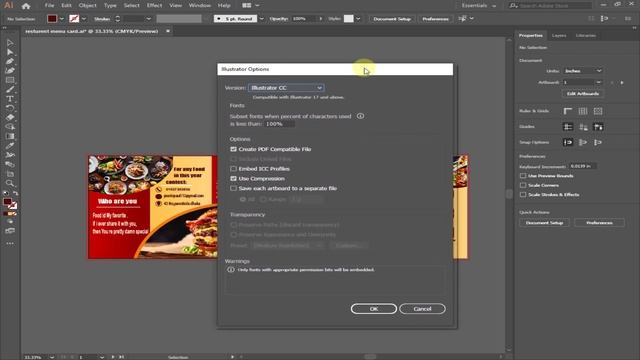Click the Change Screen Mode icon
This screenshot has height=360, width=640.
coord(10,231)
